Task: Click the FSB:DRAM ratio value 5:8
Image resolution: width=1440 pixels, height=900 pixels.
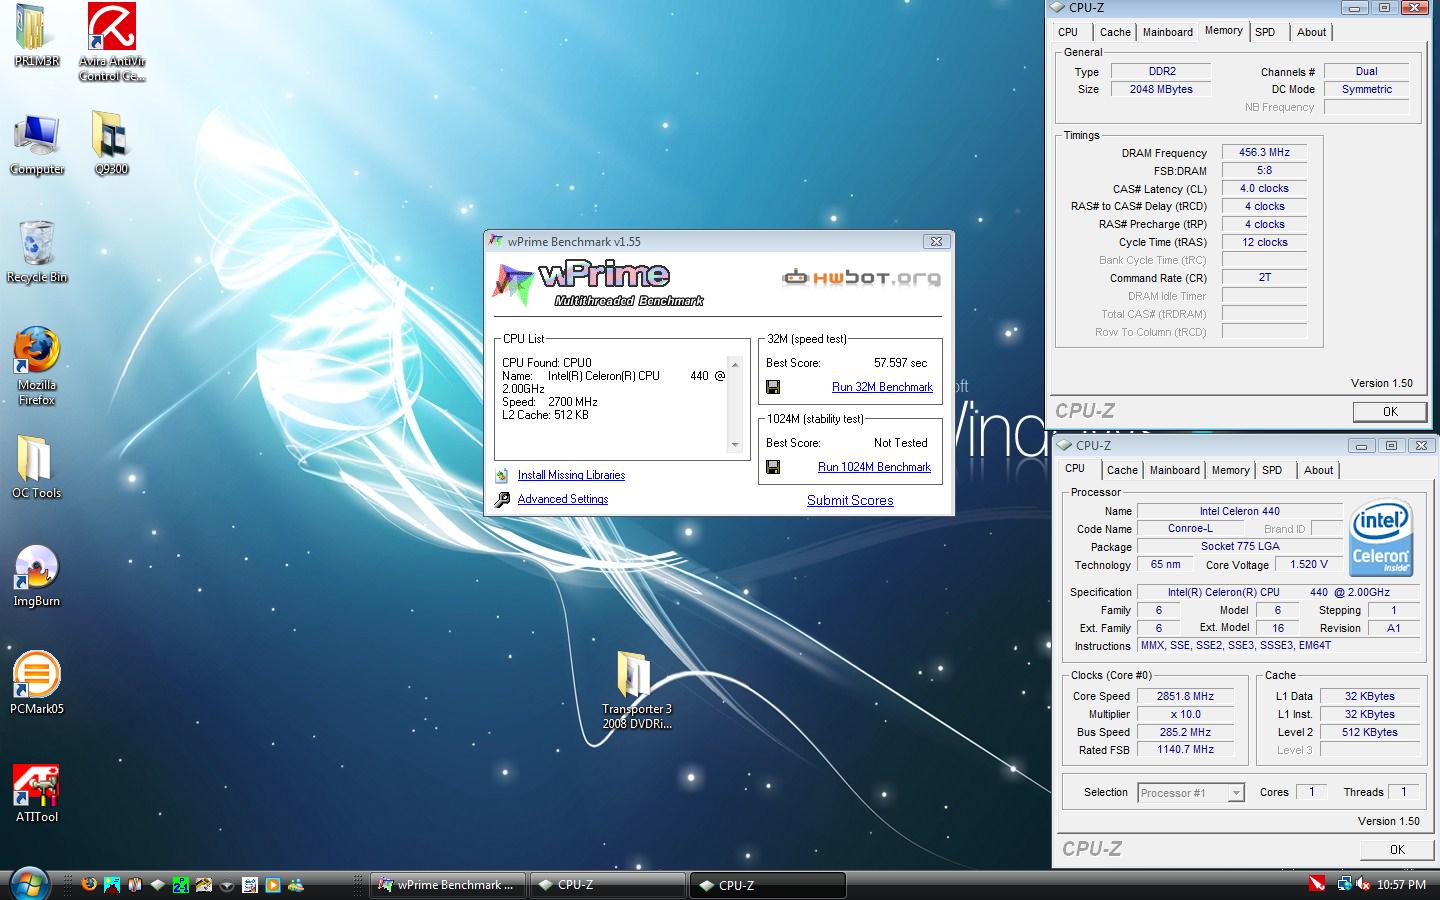Action: tap(1264, 171)
